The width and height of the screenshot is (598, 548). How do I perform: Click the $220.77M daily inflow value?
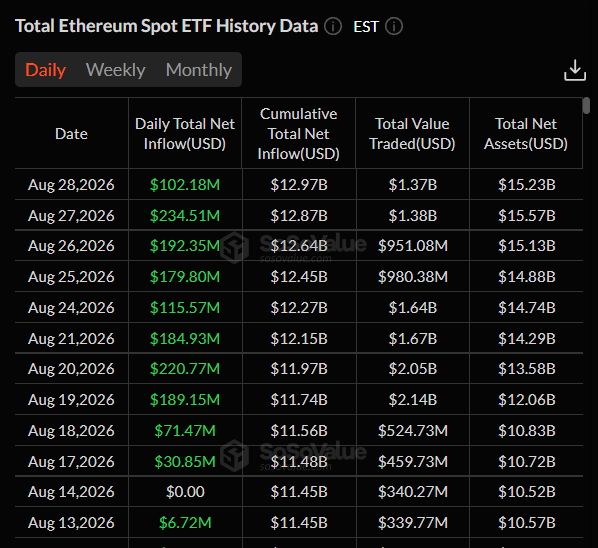185,368
